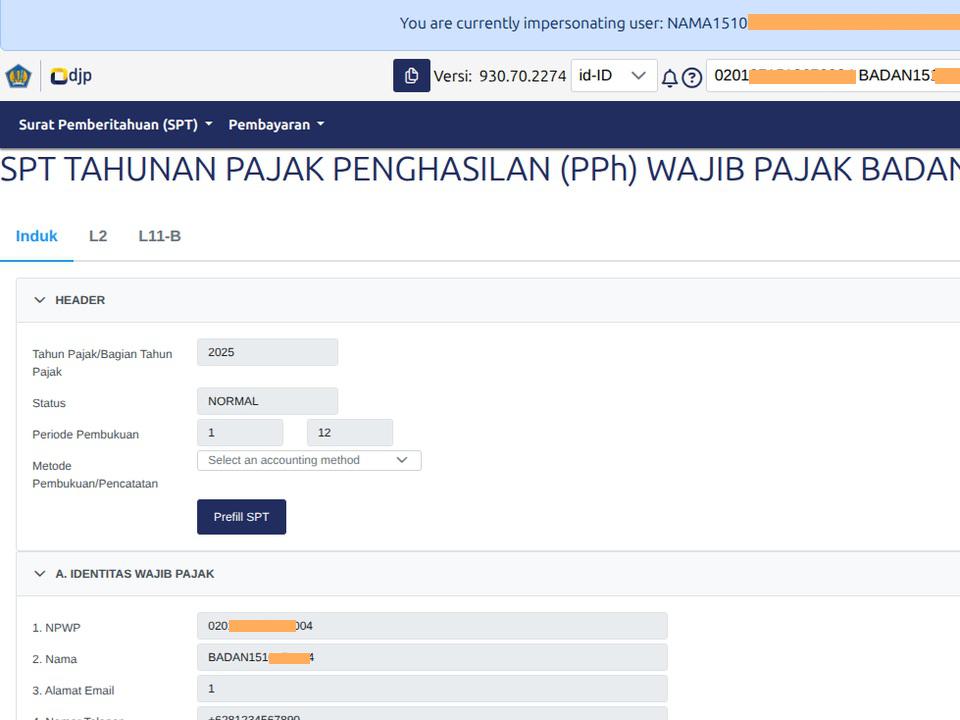Collapse the A. IDENTITAS WAJIB PAJAK section
The height and width of the screenshot is (720, 960).
(40, 574)
